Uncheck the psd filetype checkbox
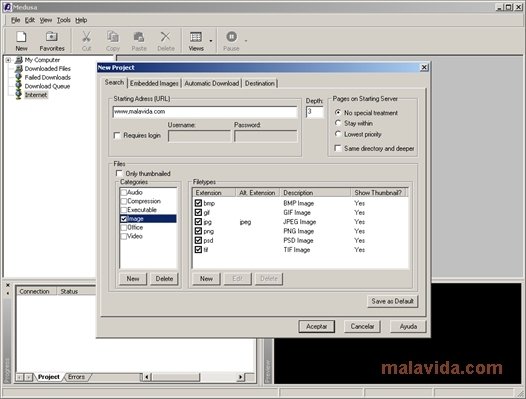The height and width of the screenshot is (399, 526). tap(198, 240)
